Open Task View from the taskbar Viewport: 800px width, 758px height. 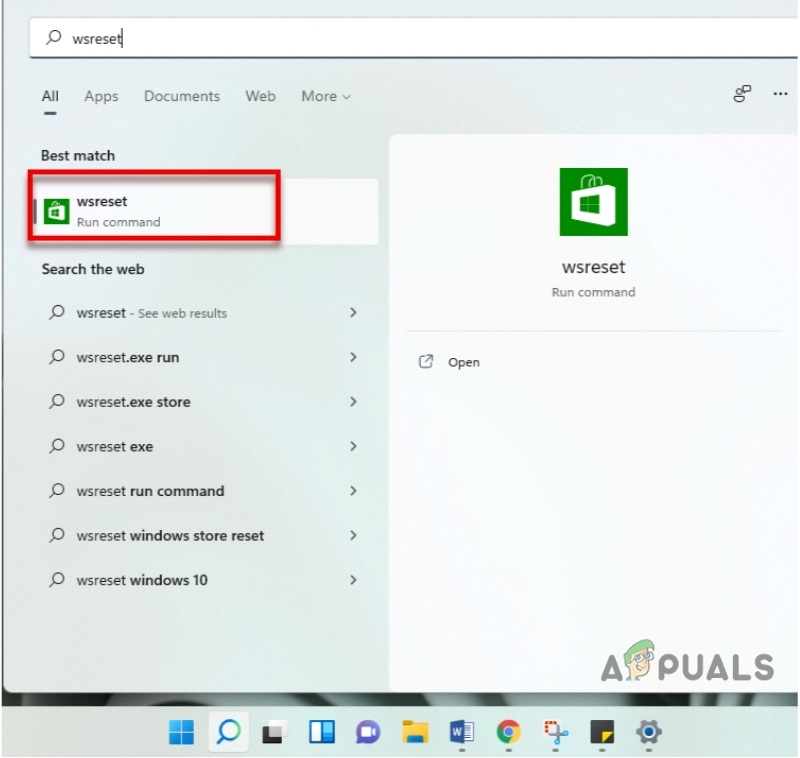click(275, 732)
